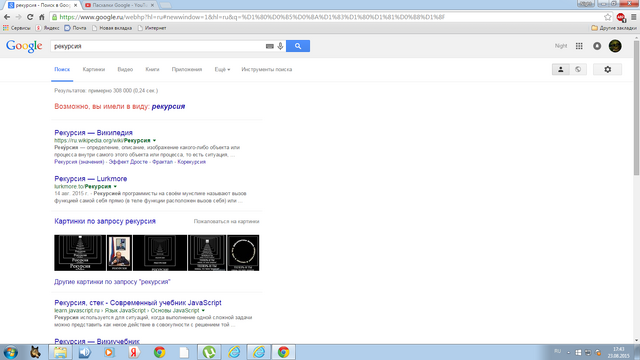Open the Новая вкладка bookmark

112,28
